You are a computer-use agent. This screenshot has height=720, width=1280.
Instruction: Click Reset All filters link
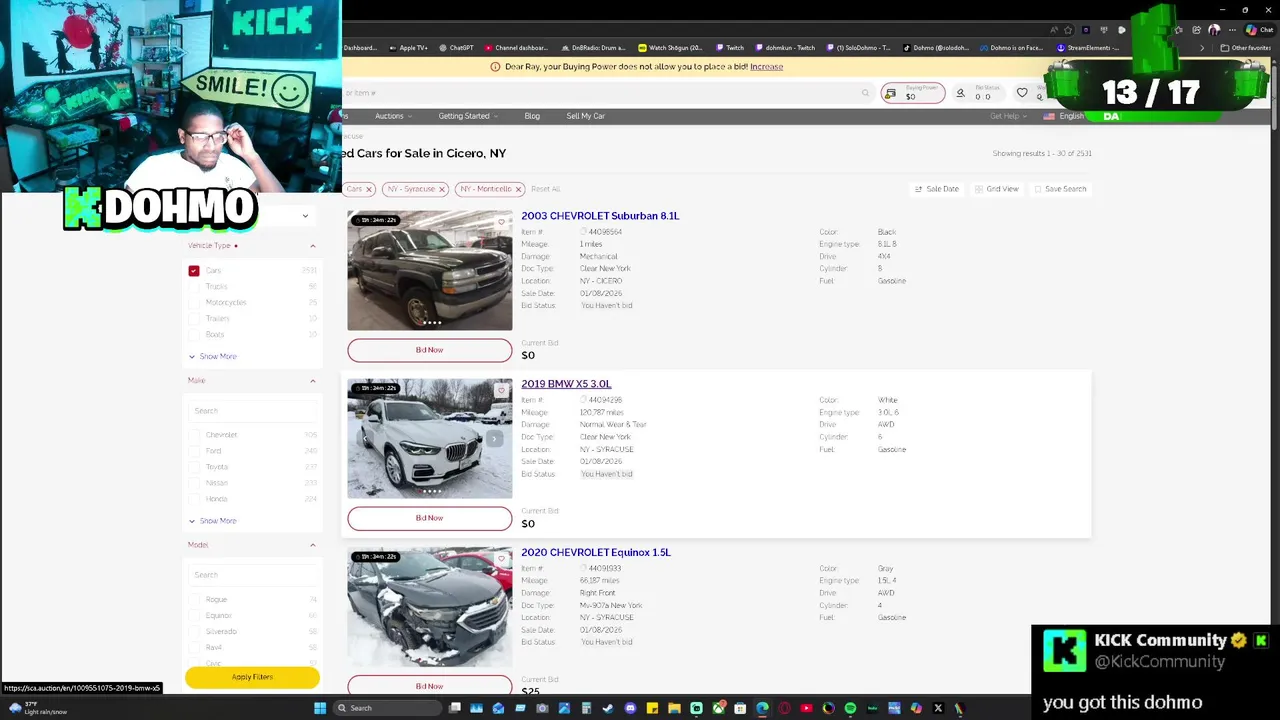pyautogui.click(x=545, y=189)
